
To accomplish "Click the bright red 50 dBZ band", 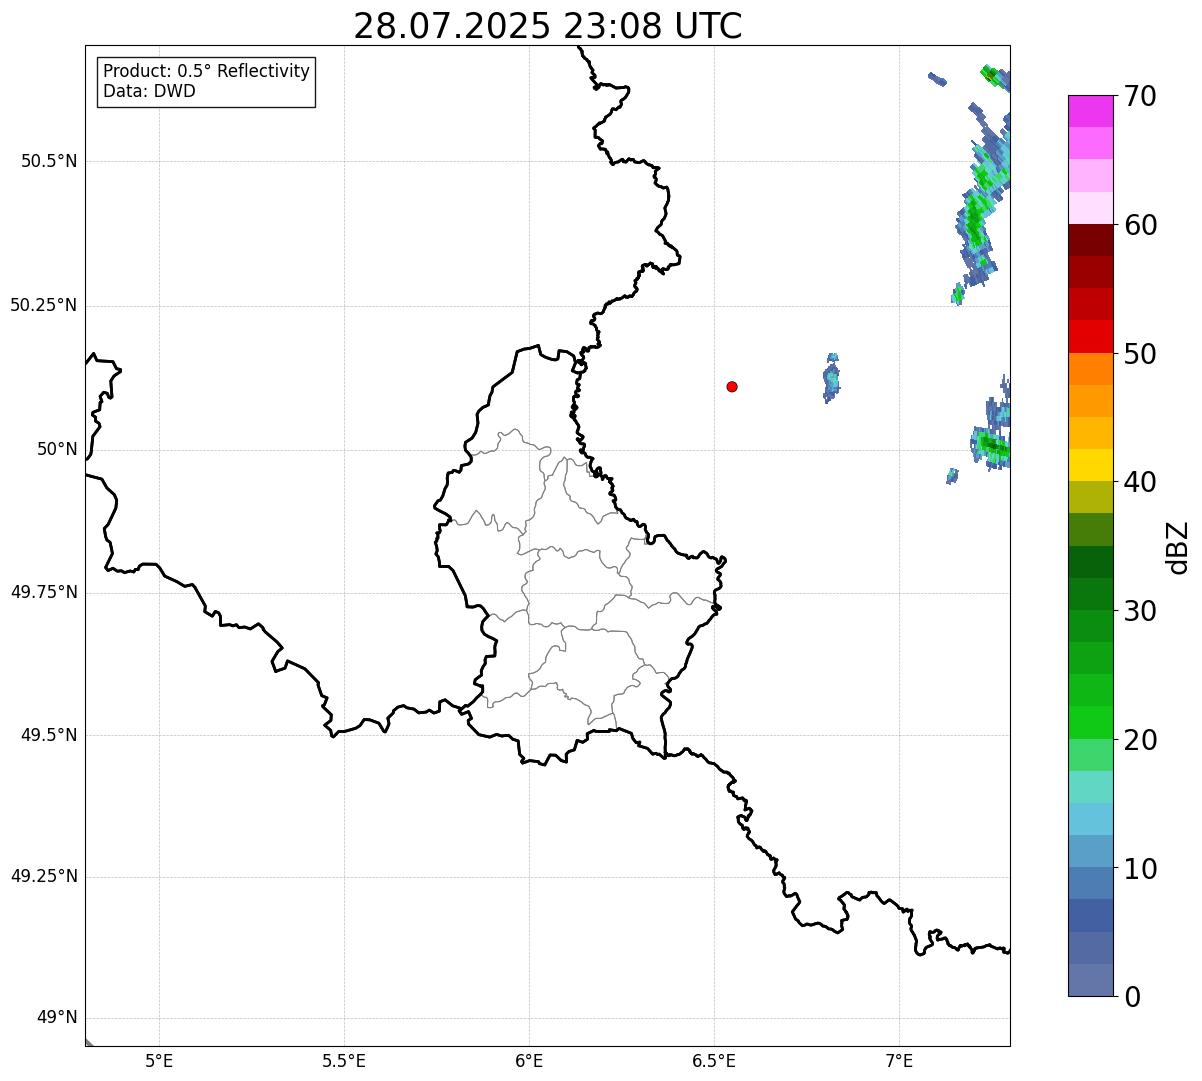I will pos(1091,336).
